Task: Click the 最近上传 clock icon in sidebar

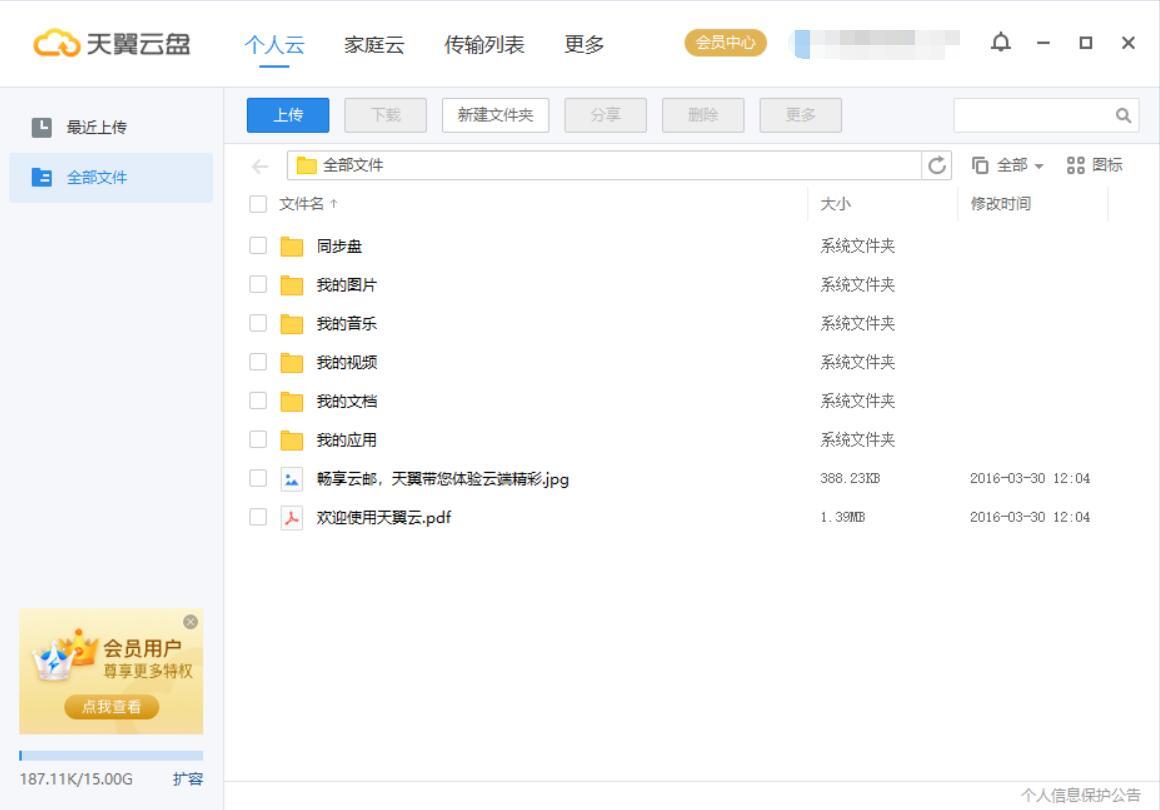Action: coord(41,127)
